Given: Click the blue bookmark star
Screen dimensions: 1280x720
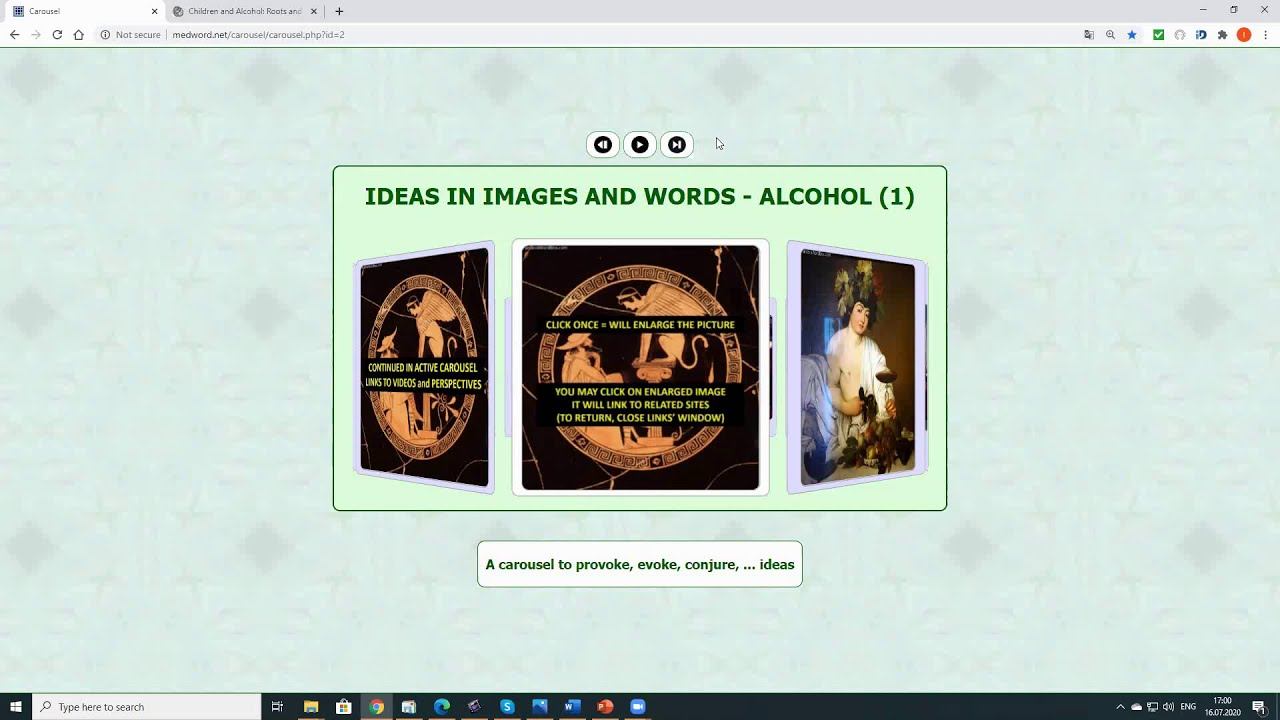Looking at the screenshot, I should (x=1132, y=34).
